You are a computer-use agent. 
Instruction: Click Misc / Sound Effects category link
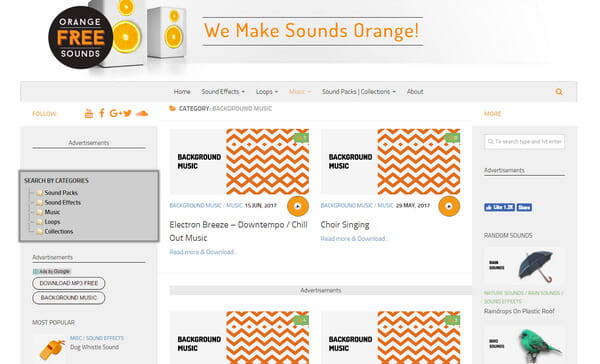[x=97, y=338]
